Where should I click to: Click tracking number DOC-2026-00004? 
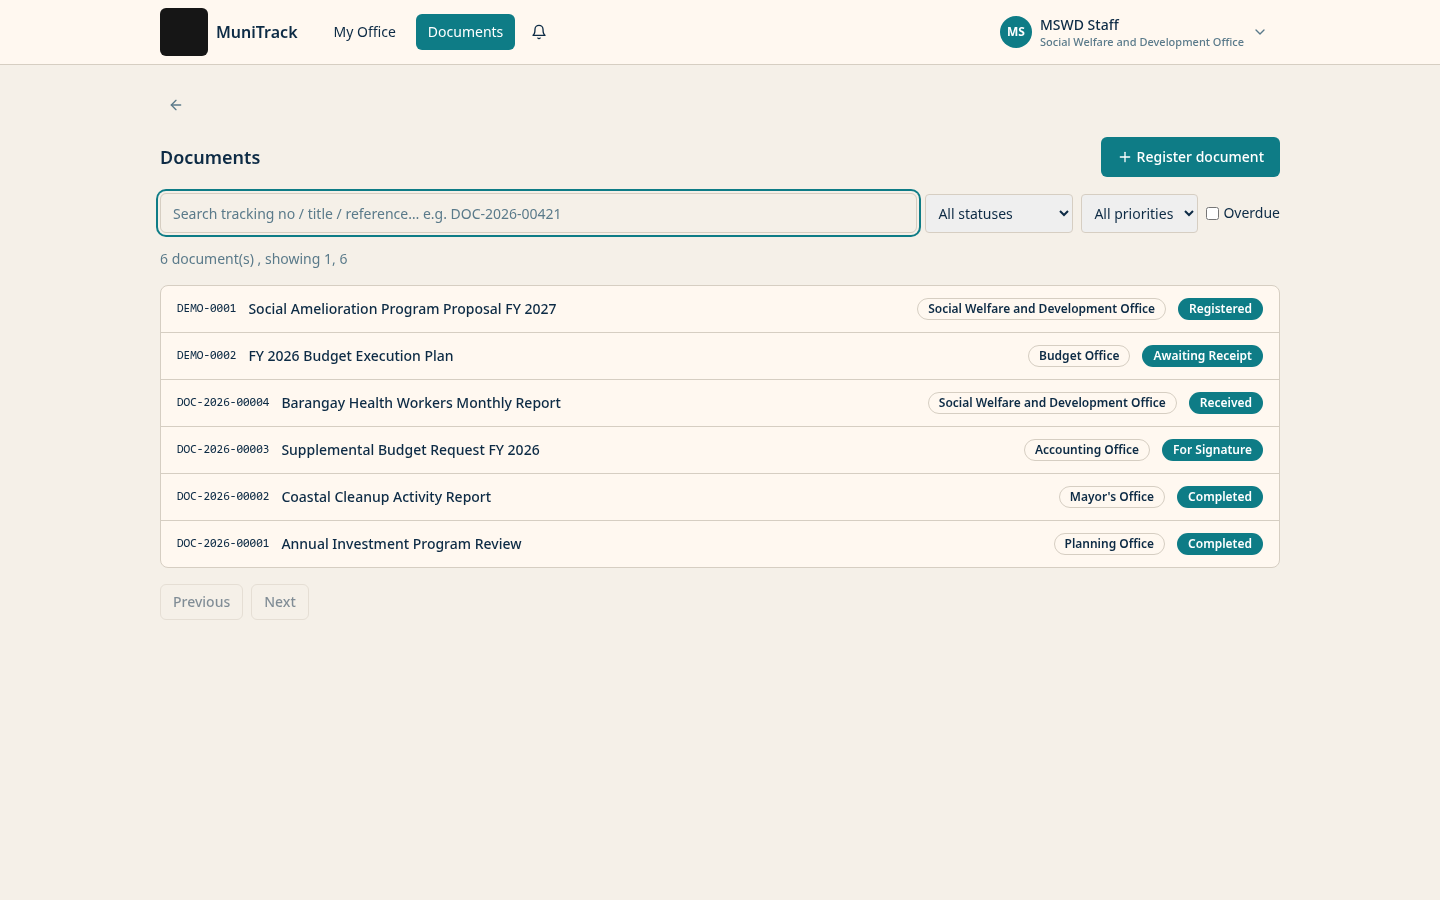223,403
